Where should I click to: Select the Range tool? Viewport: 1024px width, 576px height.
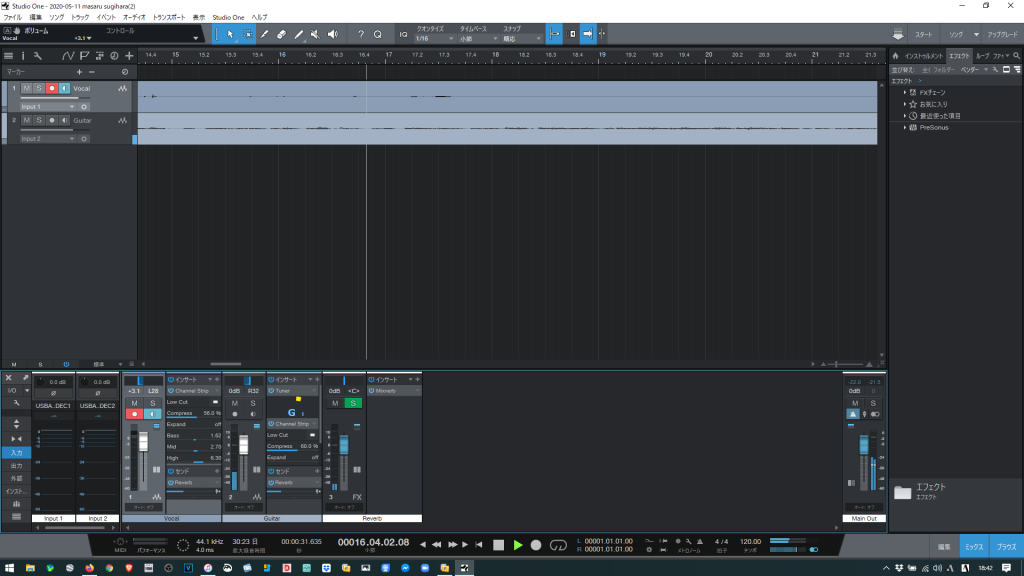pos(248,34)
